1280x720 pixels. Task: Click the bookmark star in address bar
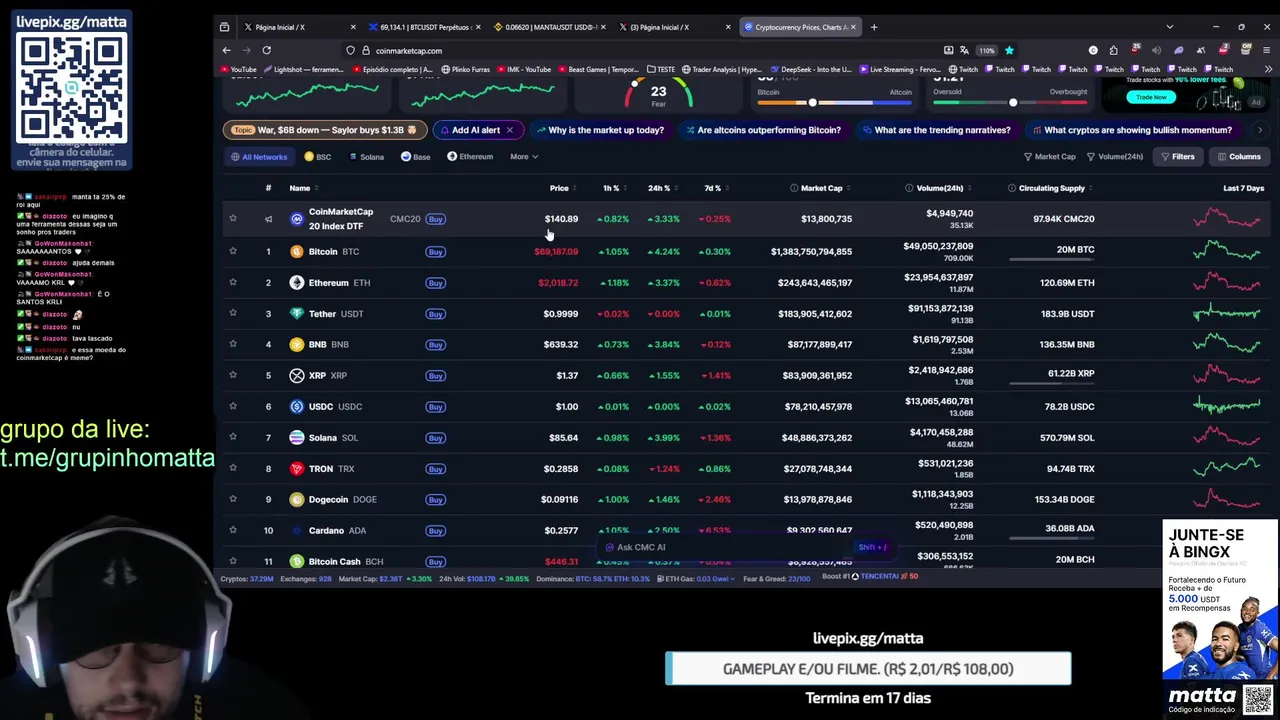pyautogui.click(x=1009, y=50)
